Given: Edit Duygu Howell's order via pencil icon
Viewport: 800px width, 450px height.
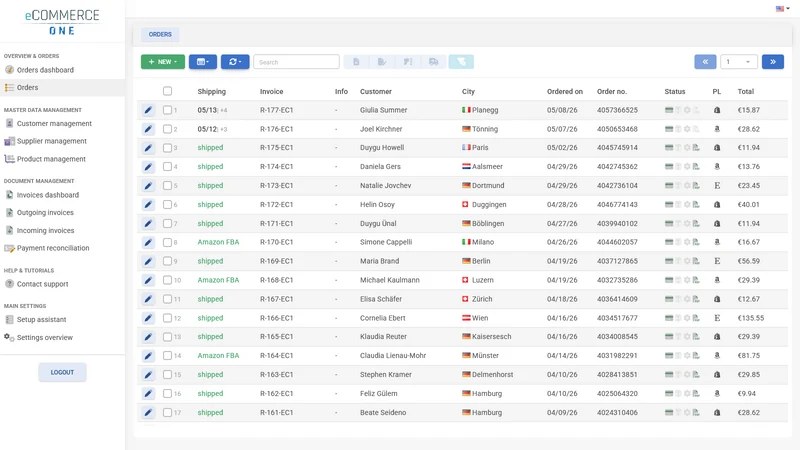Looking at the screenshot, I should 148,148.
